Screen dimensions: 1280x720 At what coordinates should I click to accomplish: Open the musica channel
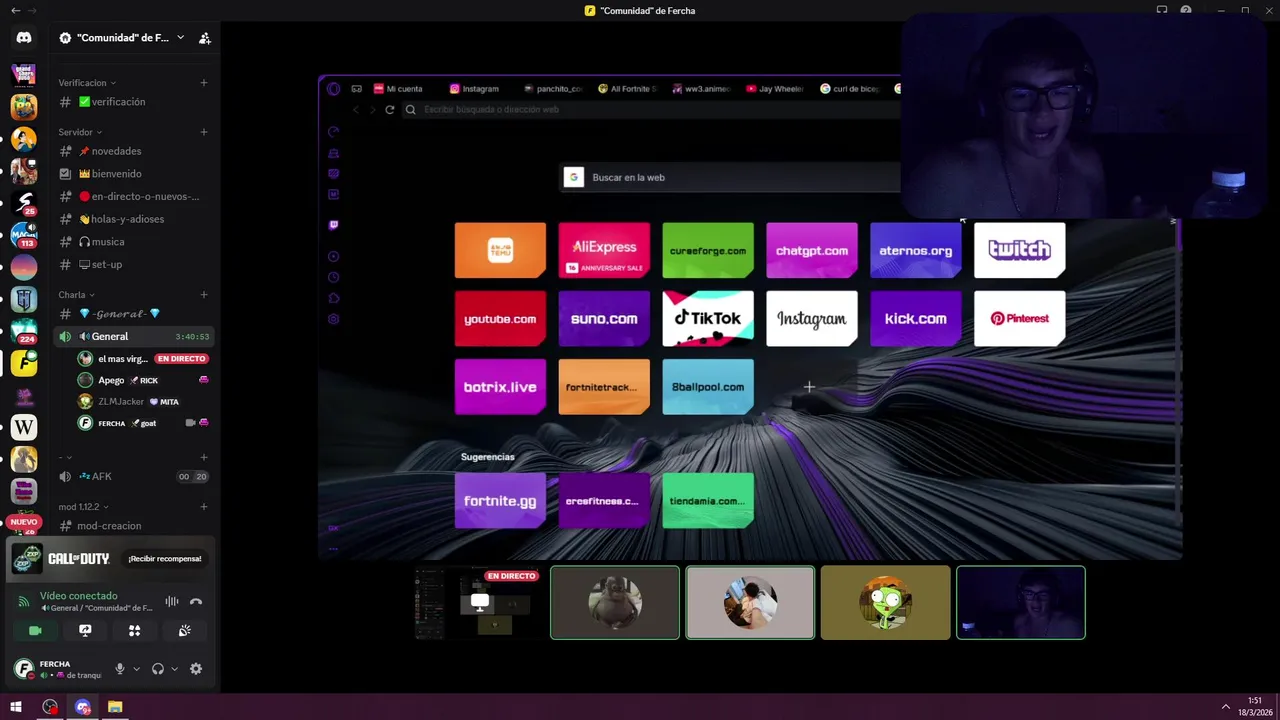(134, 242)
